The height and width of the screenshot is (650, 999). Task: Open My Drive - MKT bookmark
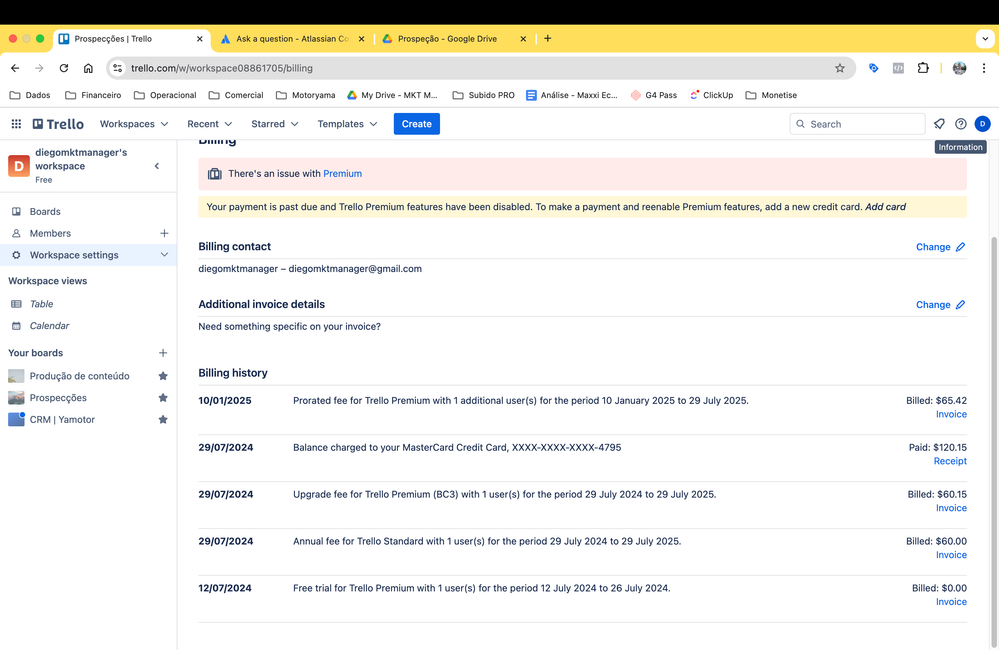coord(392,95)
